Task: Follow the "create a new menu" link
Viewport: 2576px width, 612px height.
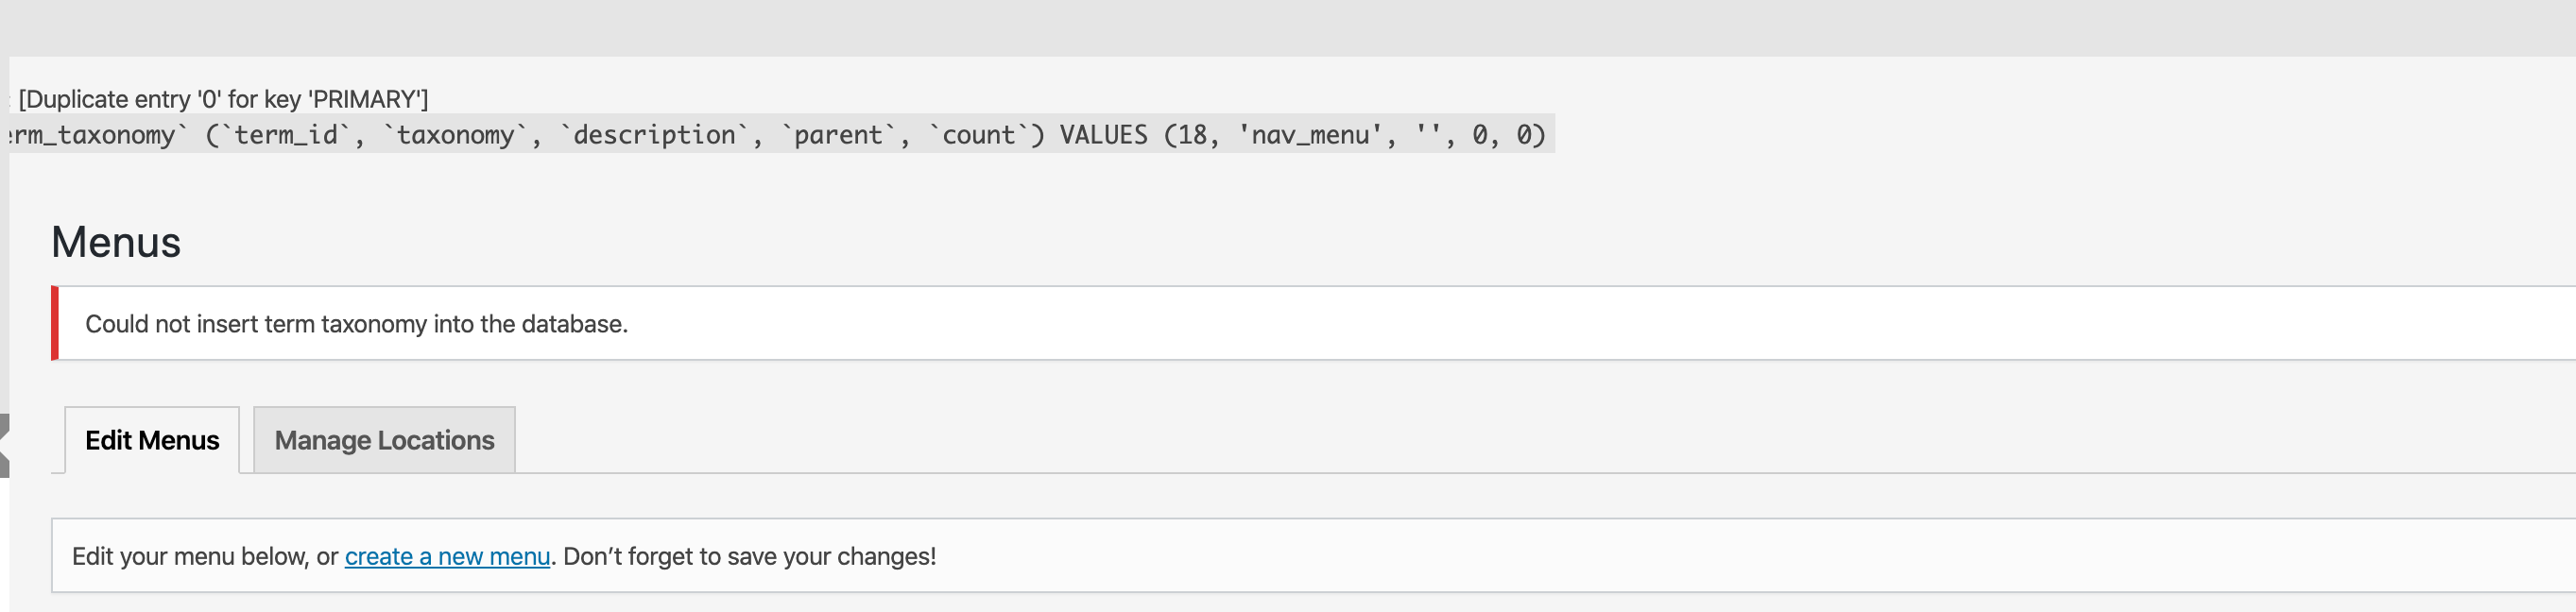Action: pyautogui.click(x=447, y=556)
